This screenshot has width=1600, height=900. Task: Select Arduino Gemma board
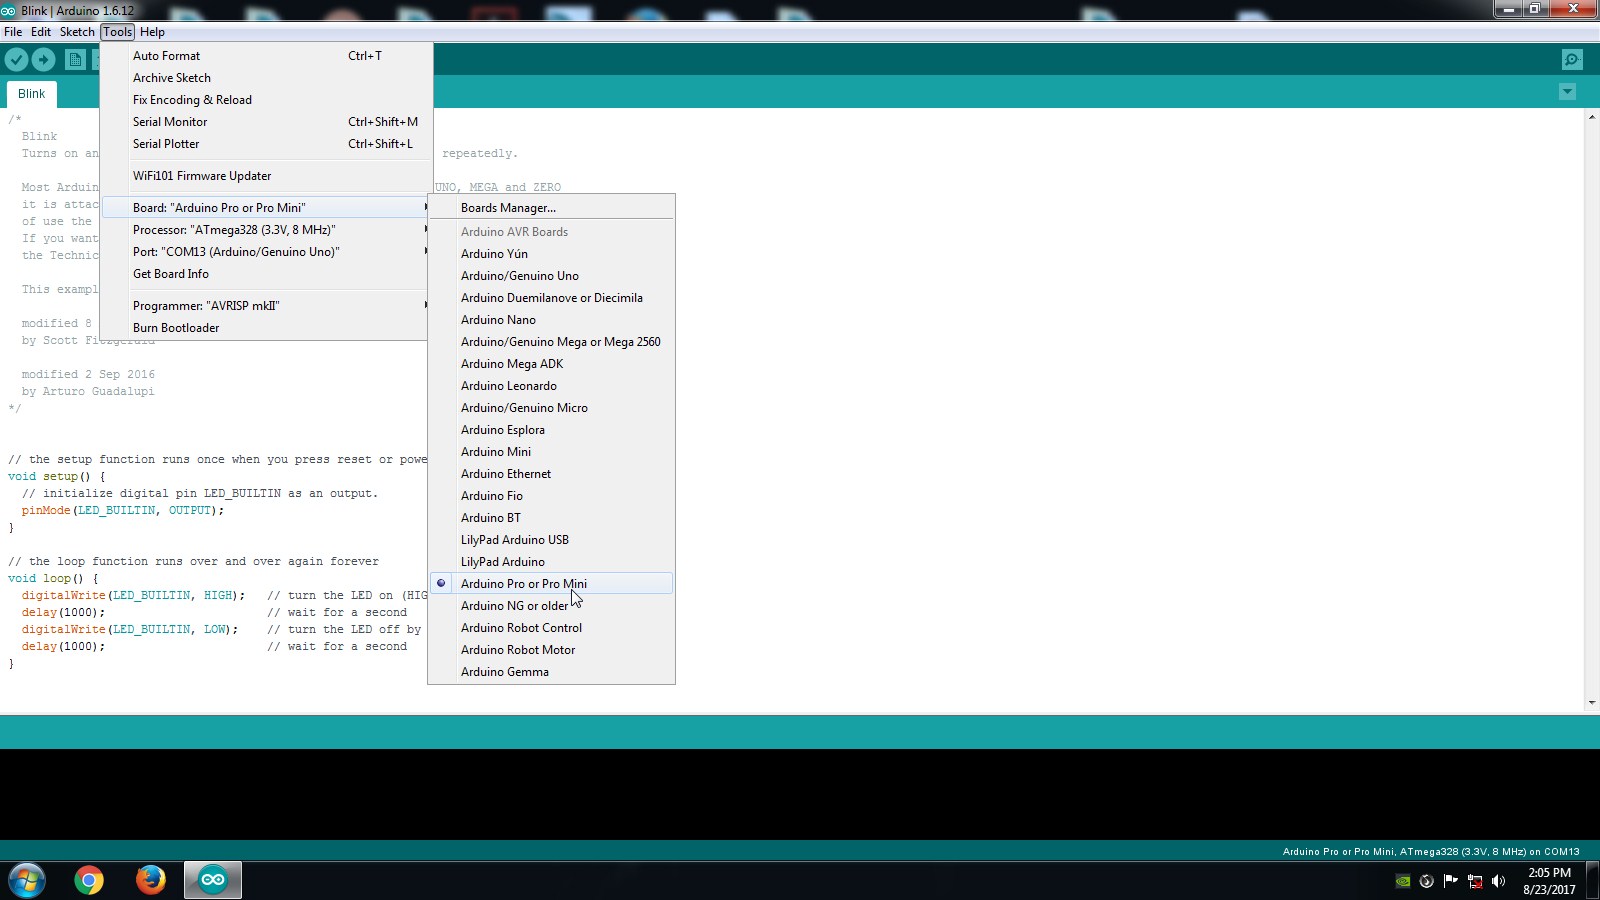click(x=551, y=672)
